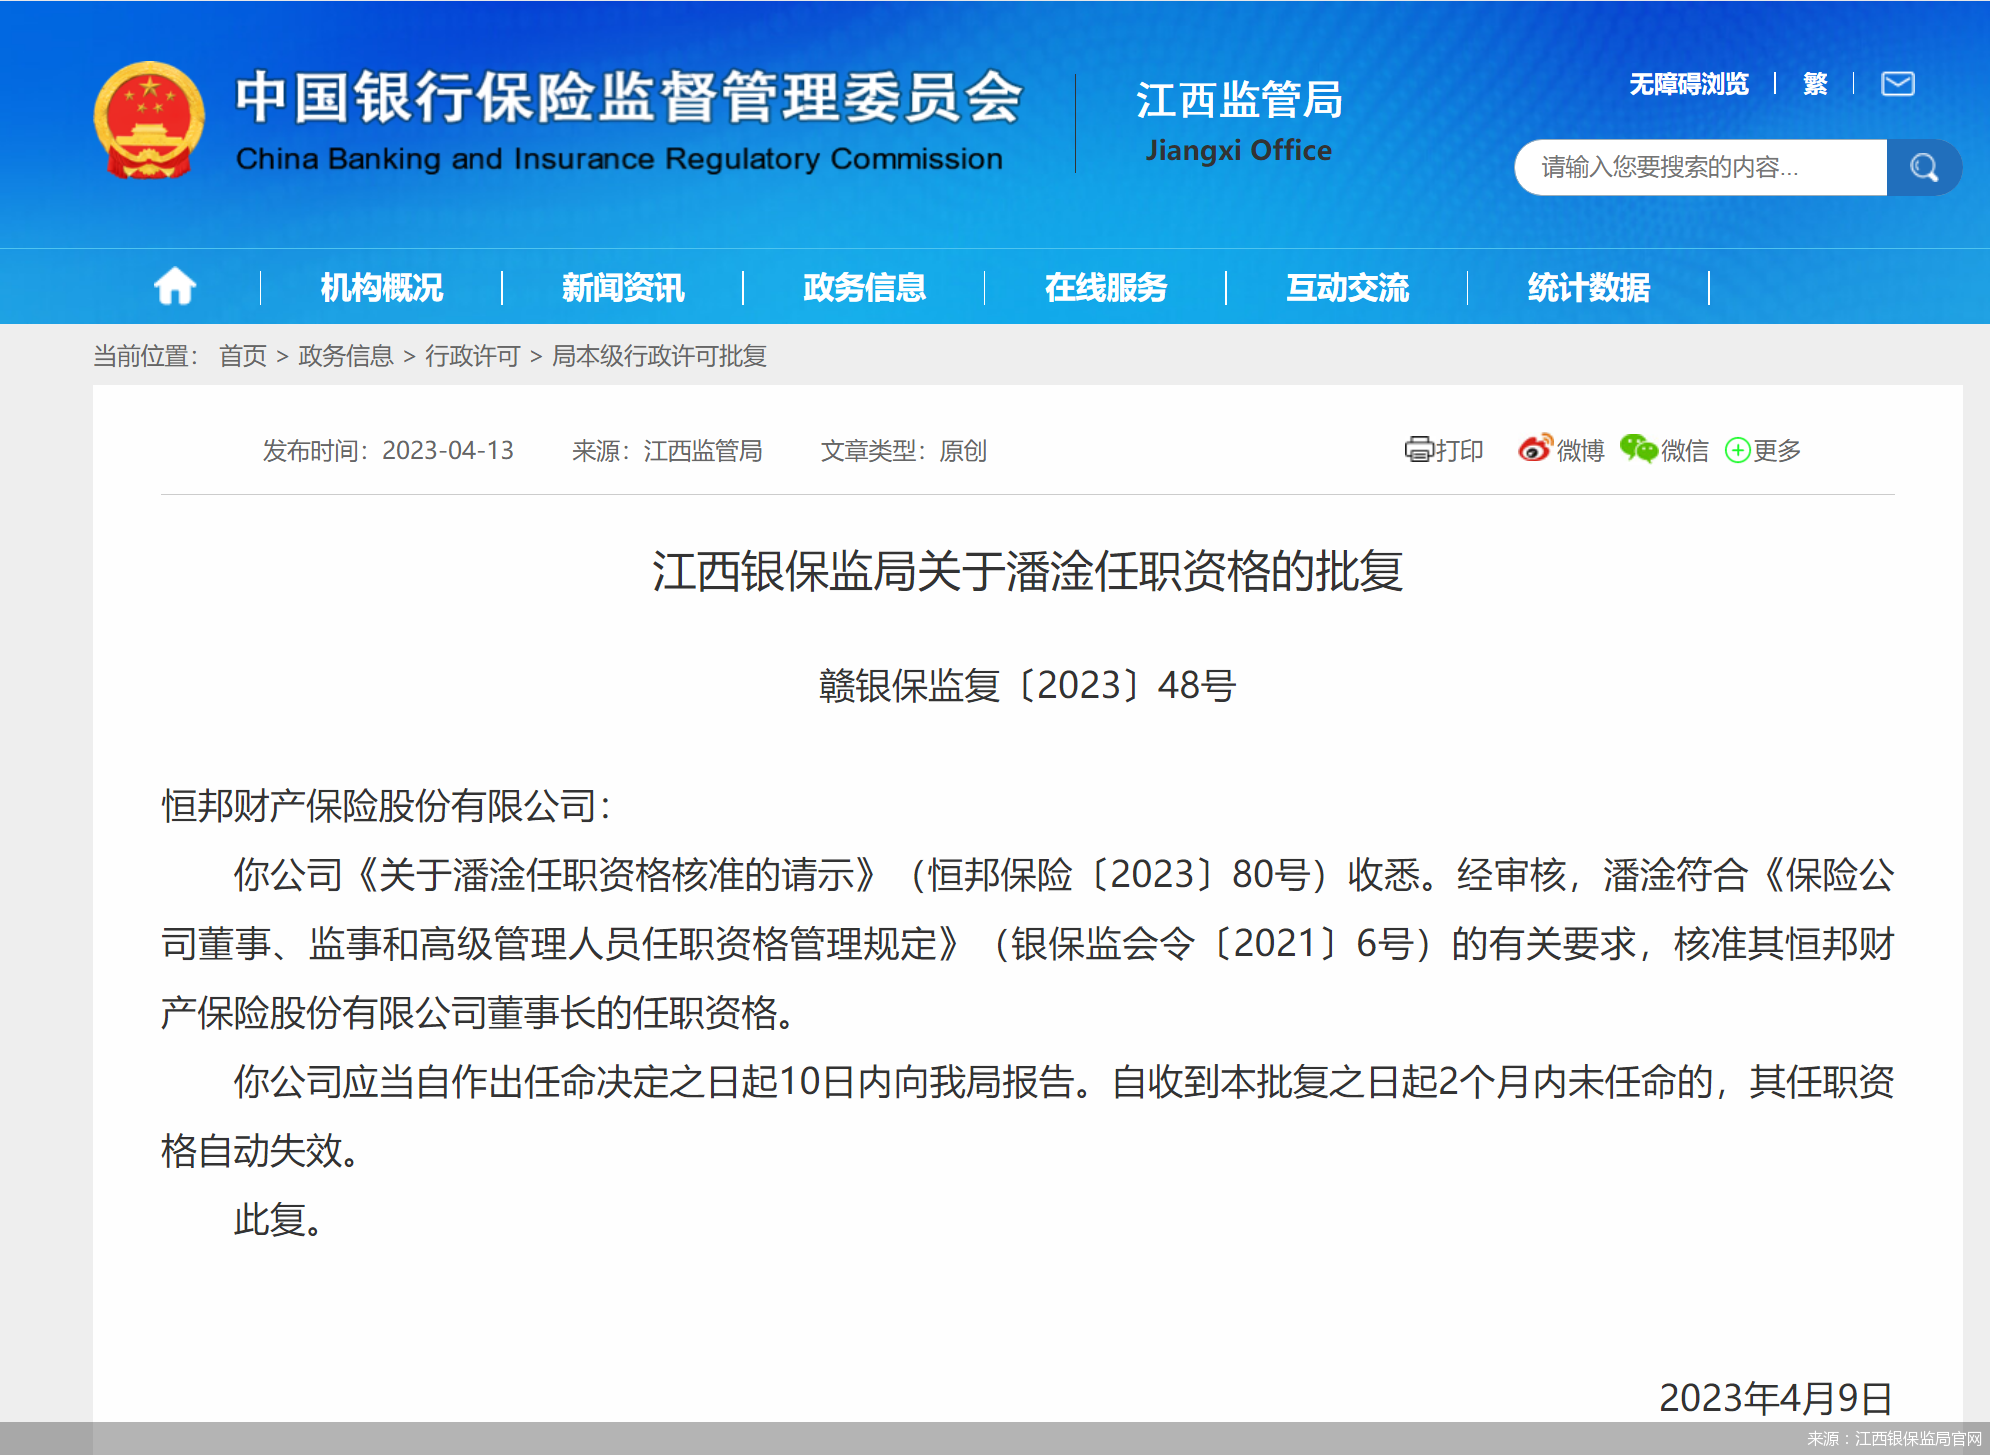Image resolution: width=1990 pixels, height=1455 pixels.
Task: Open 行政许可 from the breadcrumb trail
Action: tap(471, 357)
